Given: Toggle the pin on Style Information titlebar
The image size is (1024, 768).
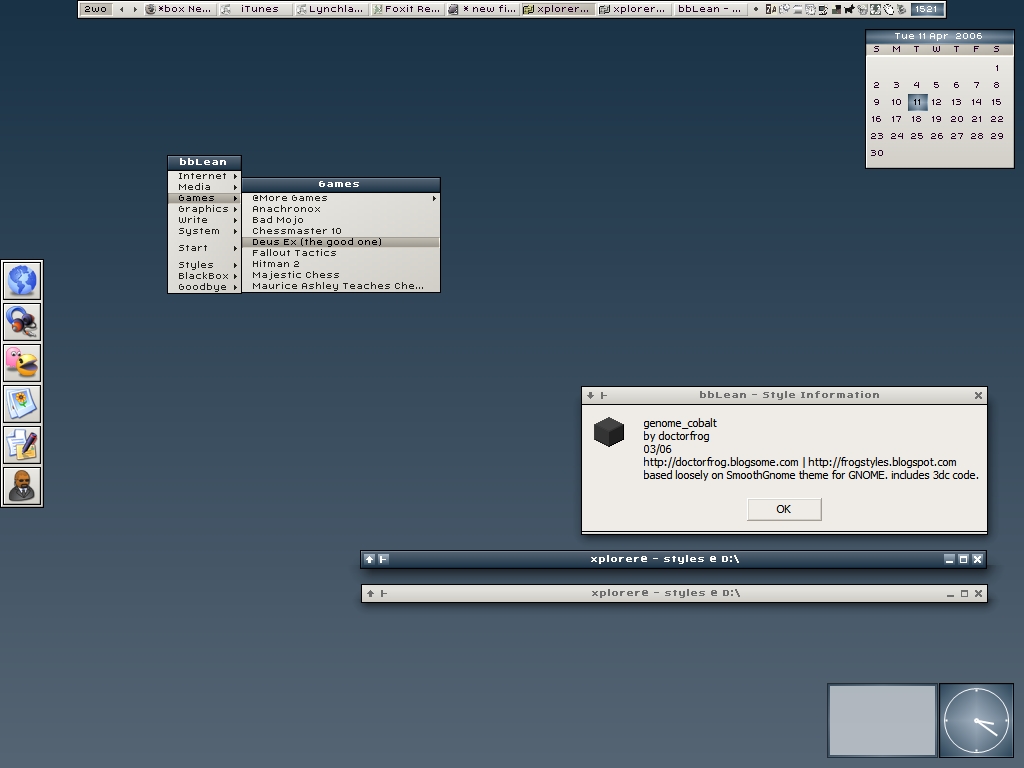Looking at the screenshot, I should [603, 395].
